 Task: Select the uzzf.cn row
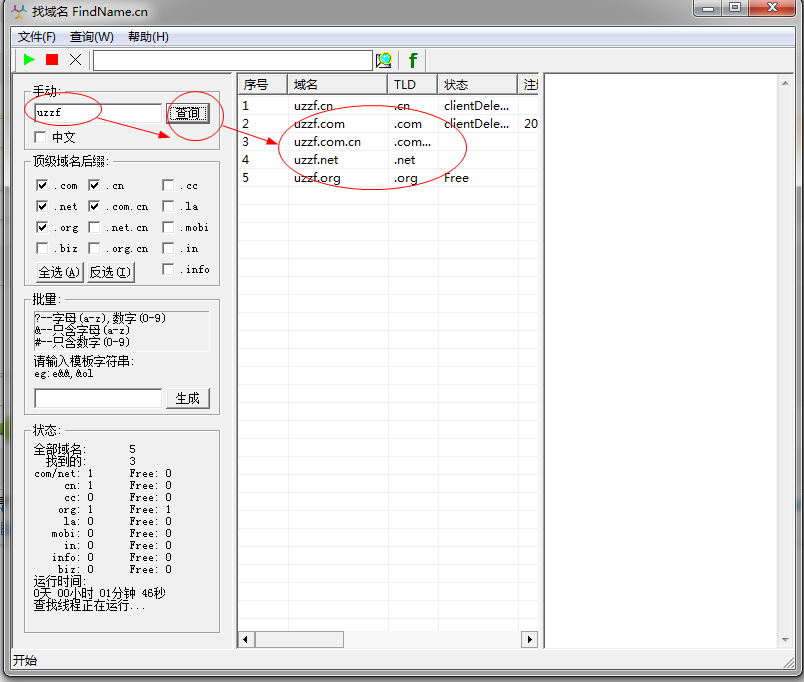point(388,106)
